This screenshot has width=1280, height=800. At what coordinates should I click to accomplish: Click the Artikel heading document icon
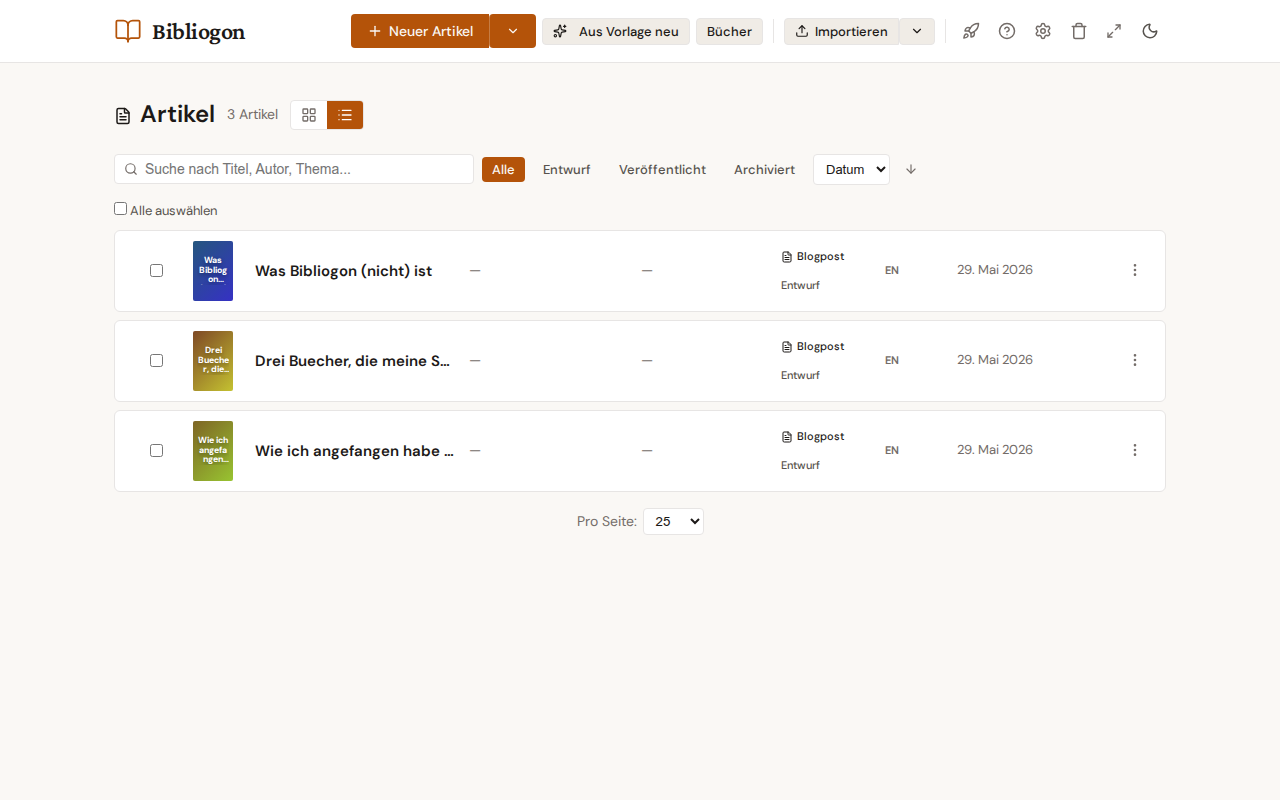123,116
